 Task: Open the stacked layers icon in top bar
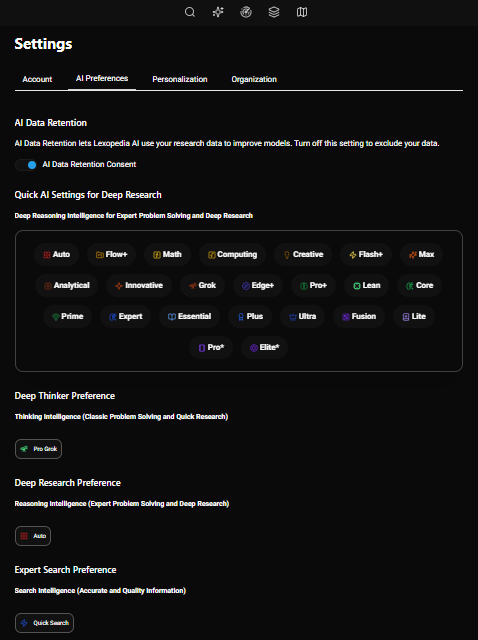coord(274,12)
